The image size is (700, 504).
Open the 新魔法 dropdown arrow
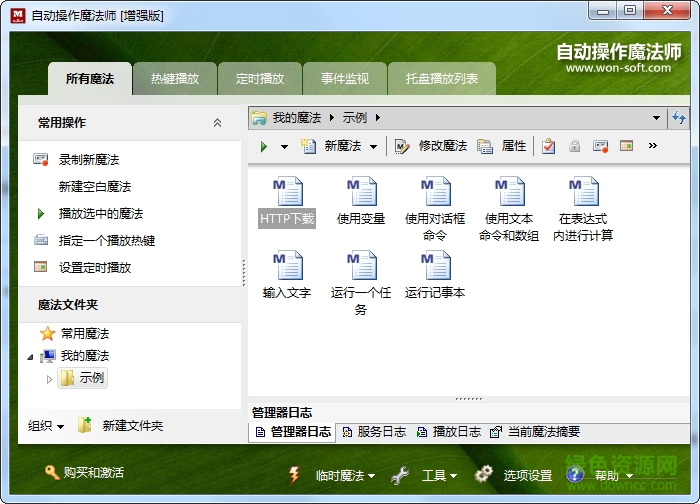[x=374, y=147]
